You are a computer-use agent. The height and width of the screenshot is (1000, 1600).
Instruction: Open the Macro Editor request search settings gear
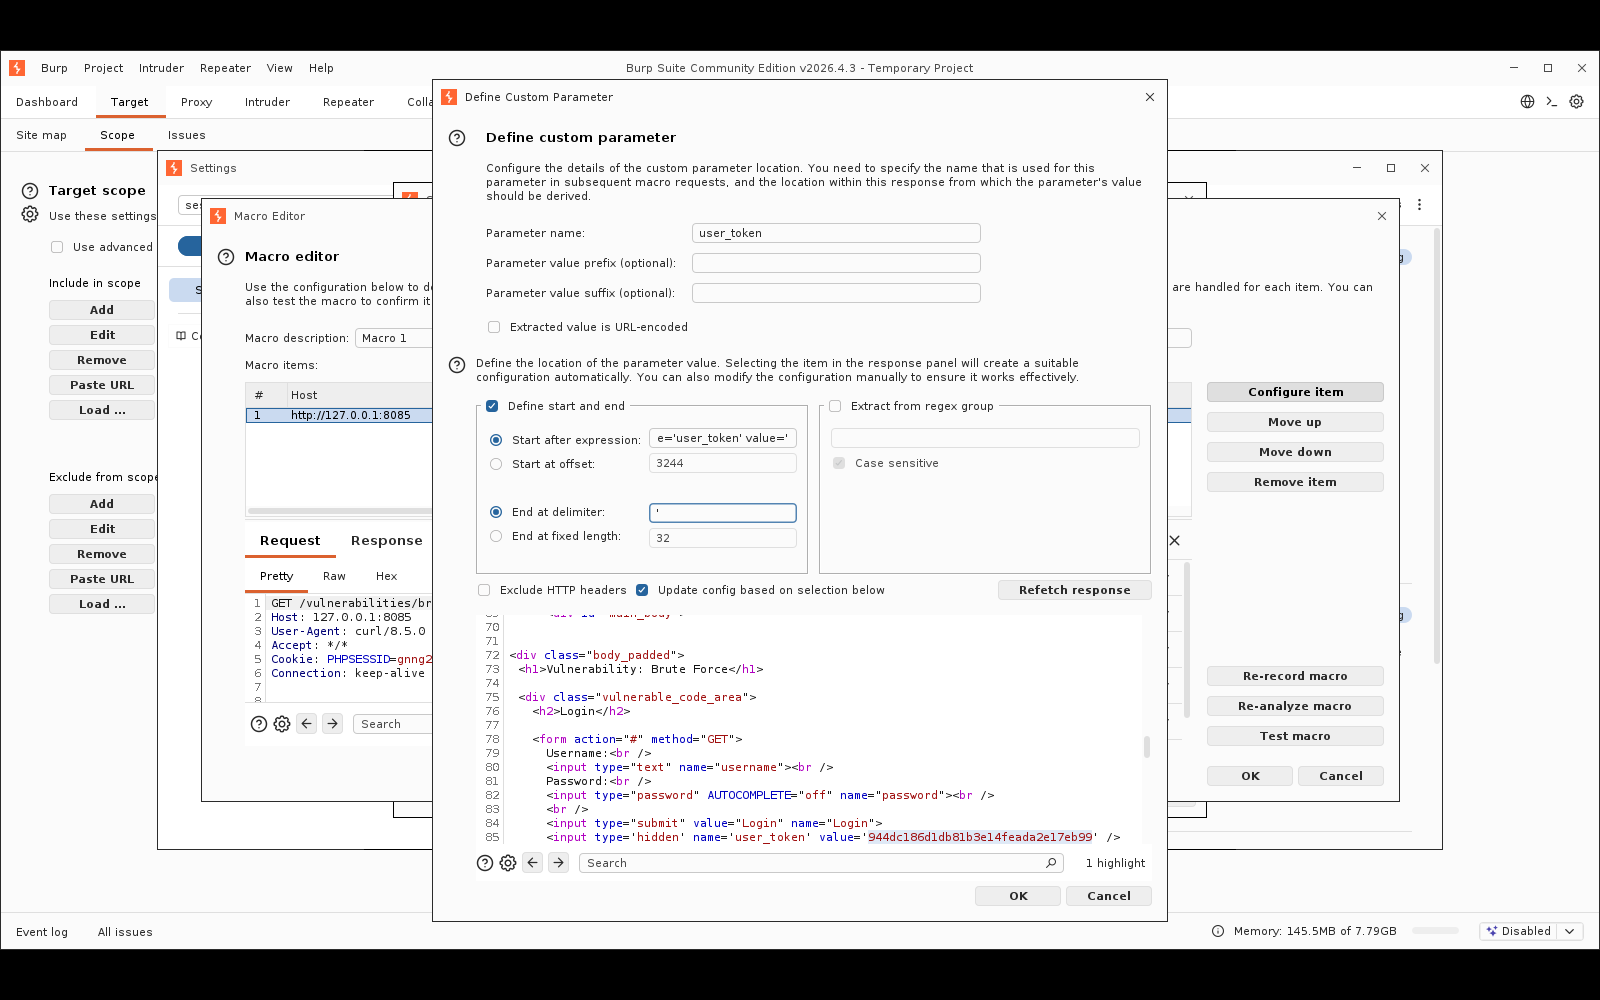point(282,724)
